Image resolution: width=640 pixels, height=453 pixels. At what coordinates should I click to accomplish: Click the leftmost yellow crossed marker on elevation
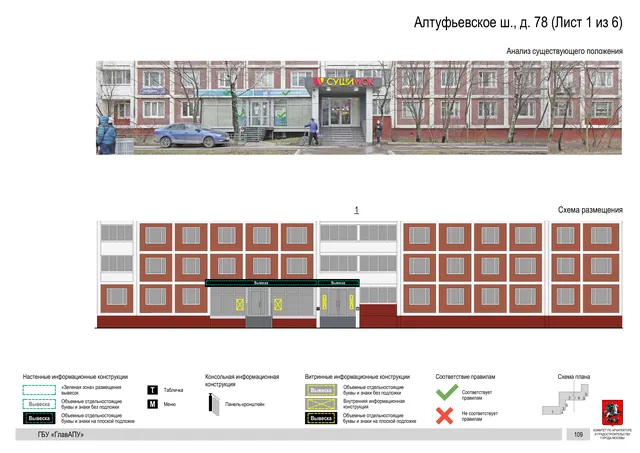coord(240,304)
